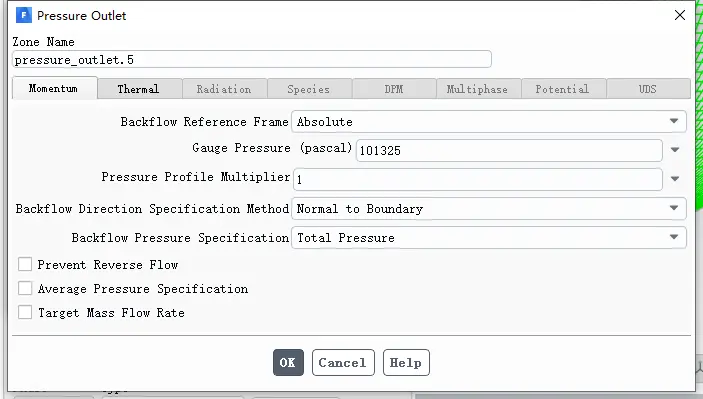Switch to the Thermal tab

[139, 89]
